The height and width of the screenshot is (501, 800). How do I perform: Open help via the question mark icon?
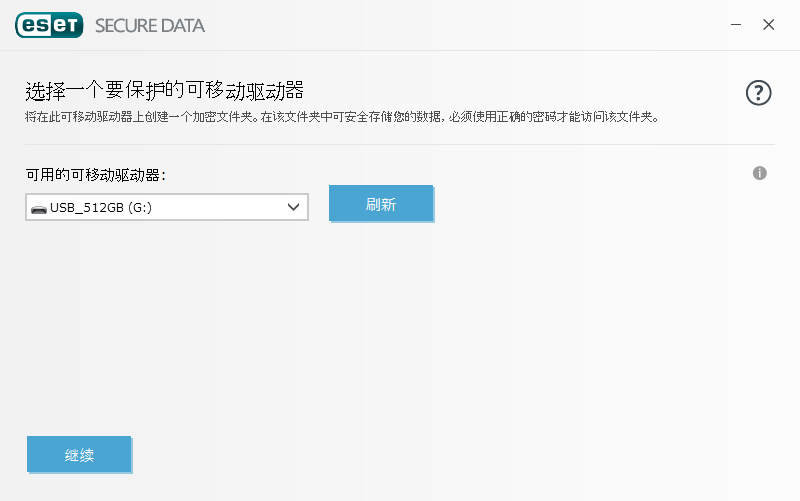point(758,93)
